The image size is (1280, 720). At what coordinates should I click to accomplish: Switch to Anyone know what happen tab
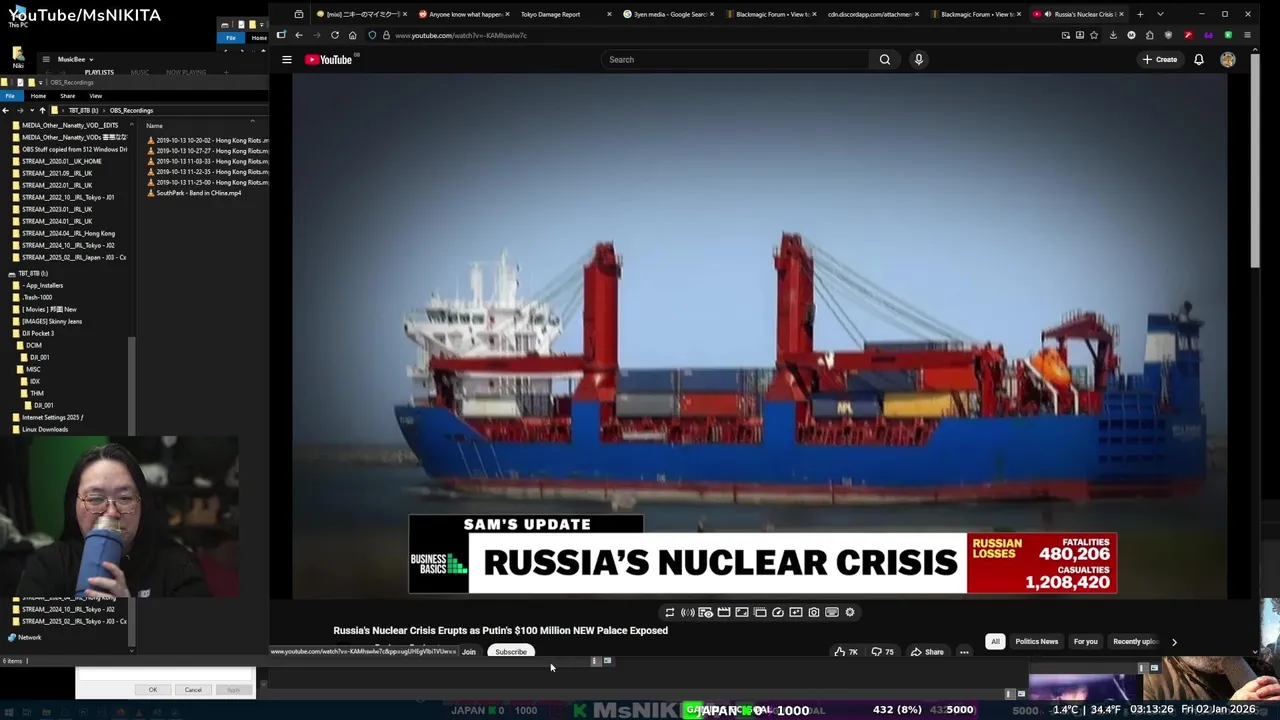point(461,14)
